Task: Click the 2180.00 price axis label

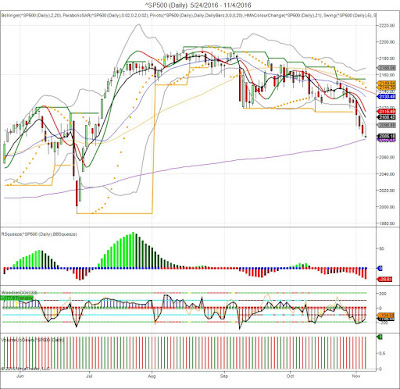Action: point(387,58)
